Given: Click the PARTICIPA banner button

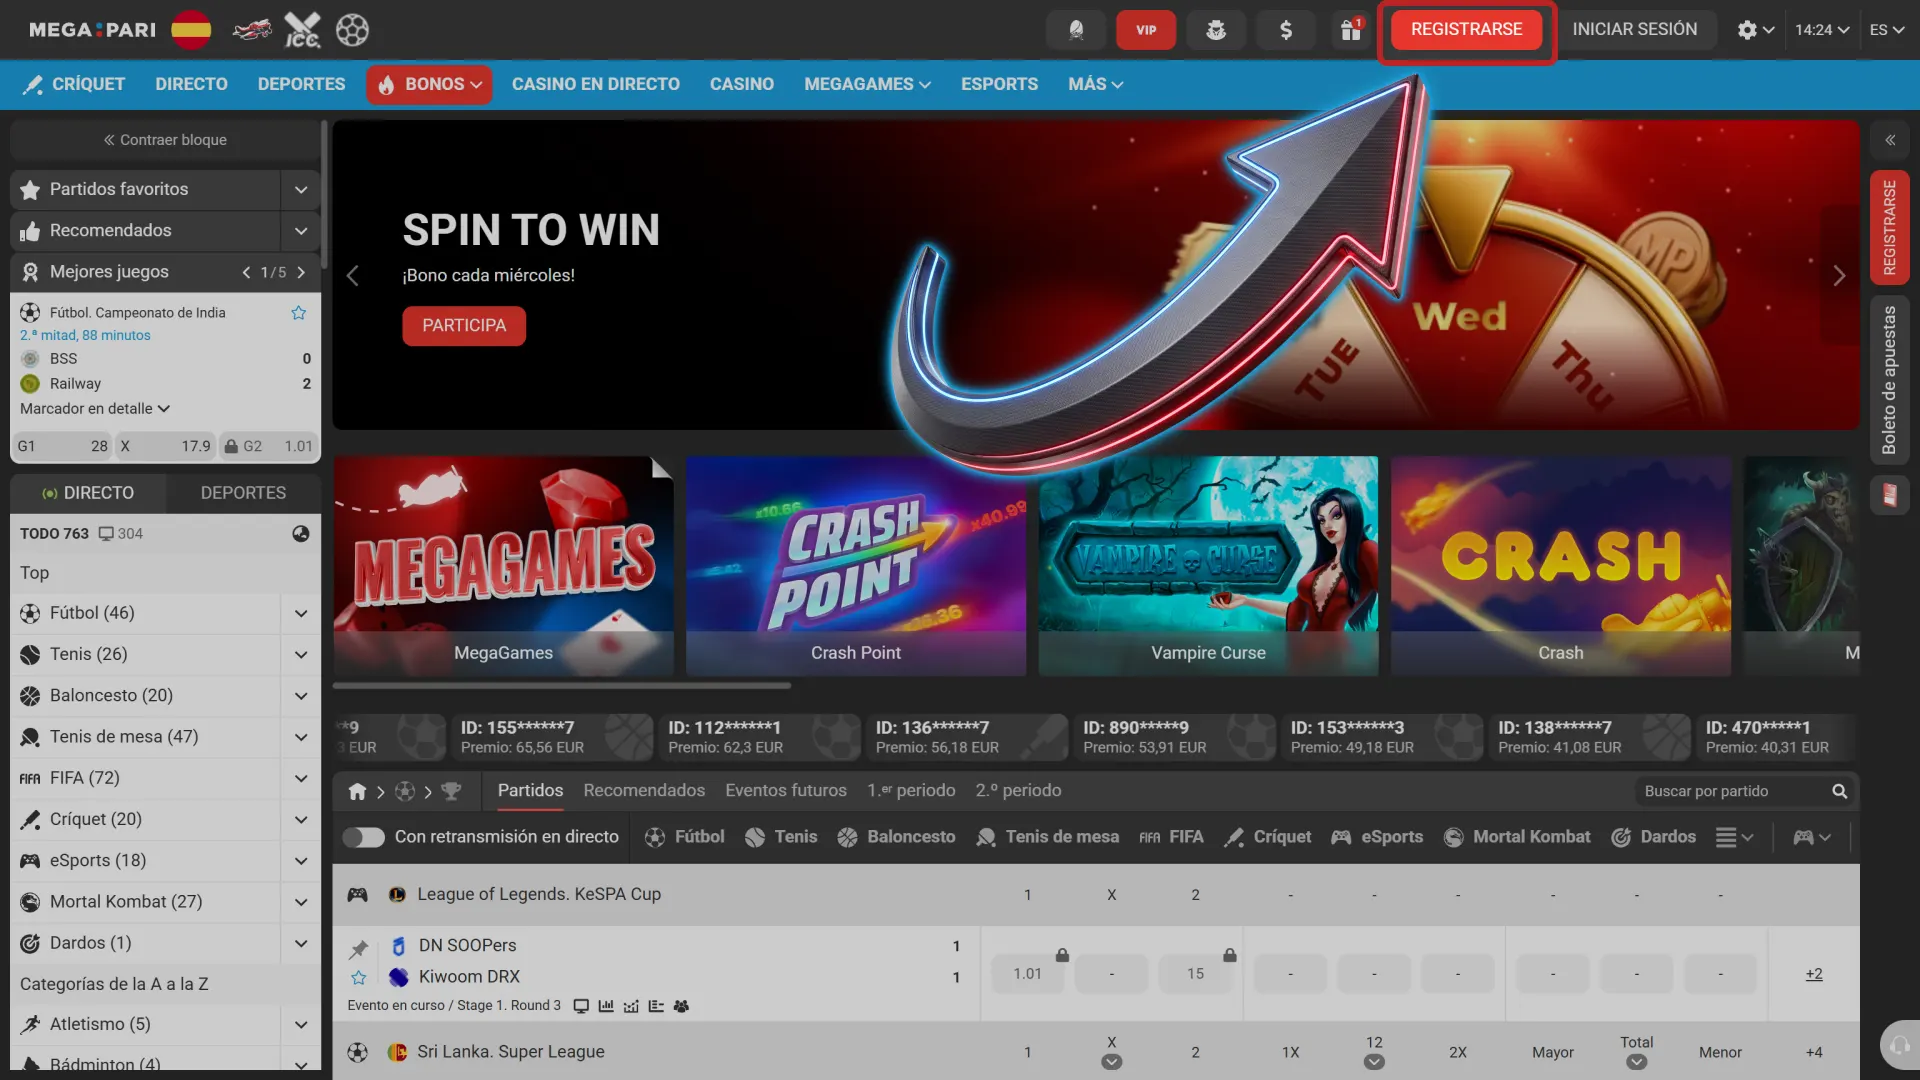Looking at the screenshot, I should coord(464,326).
